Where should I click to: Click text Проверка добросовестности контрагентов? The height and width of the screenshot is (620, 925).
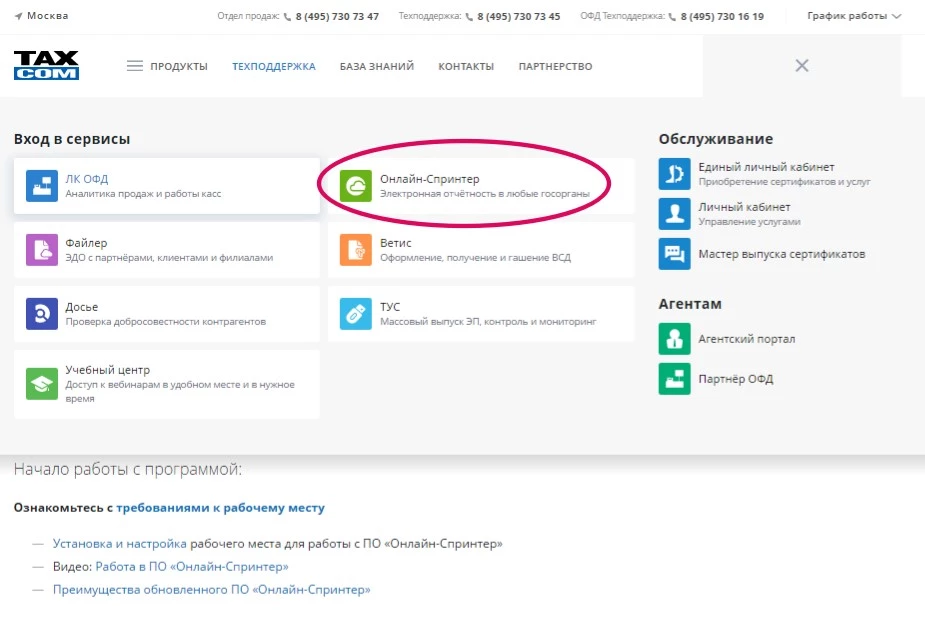[166, 322]
